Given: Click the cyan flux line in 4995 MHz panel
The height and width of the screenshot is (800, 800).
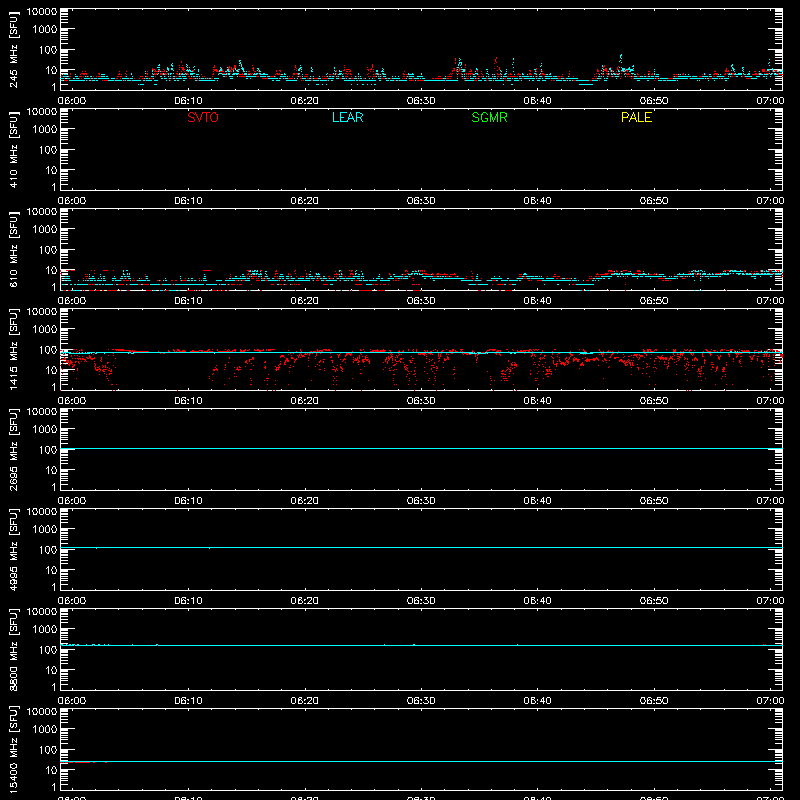Looking at the screenshot, I should pos(421,547).
